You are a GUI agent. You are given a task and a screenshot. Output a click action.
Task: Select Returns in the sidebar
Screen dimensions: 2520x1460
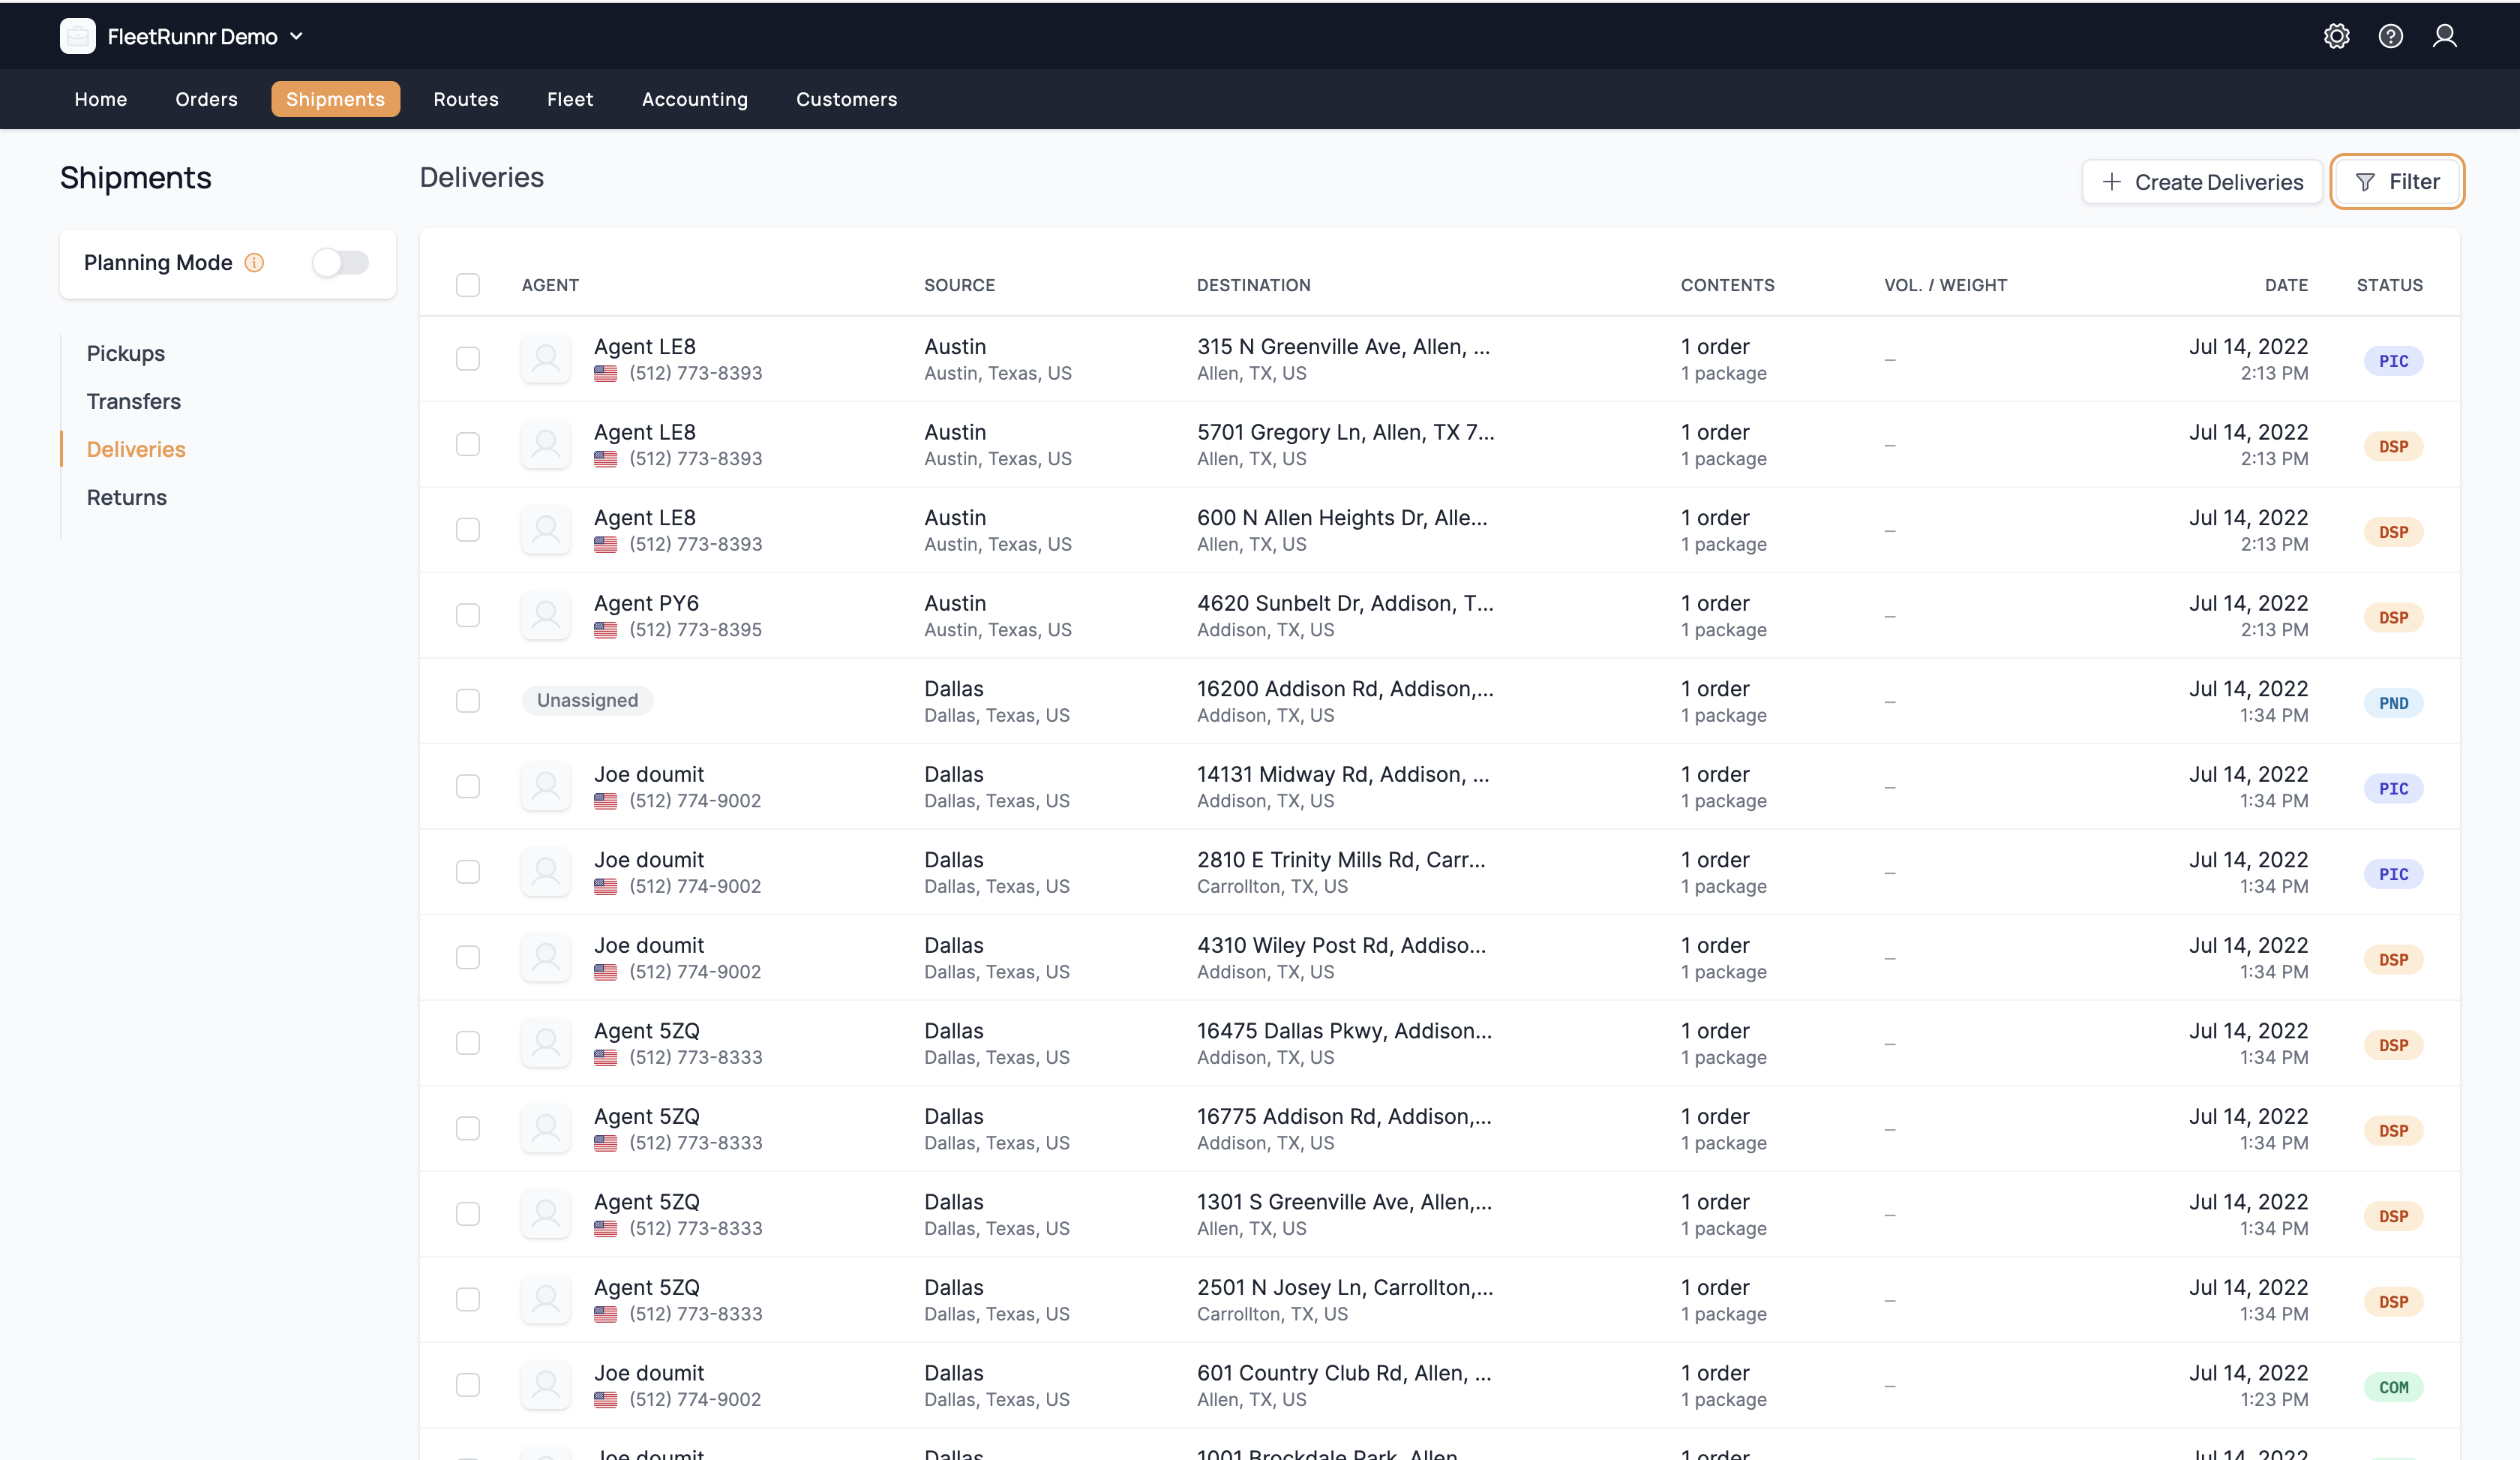tap(126, 497)
